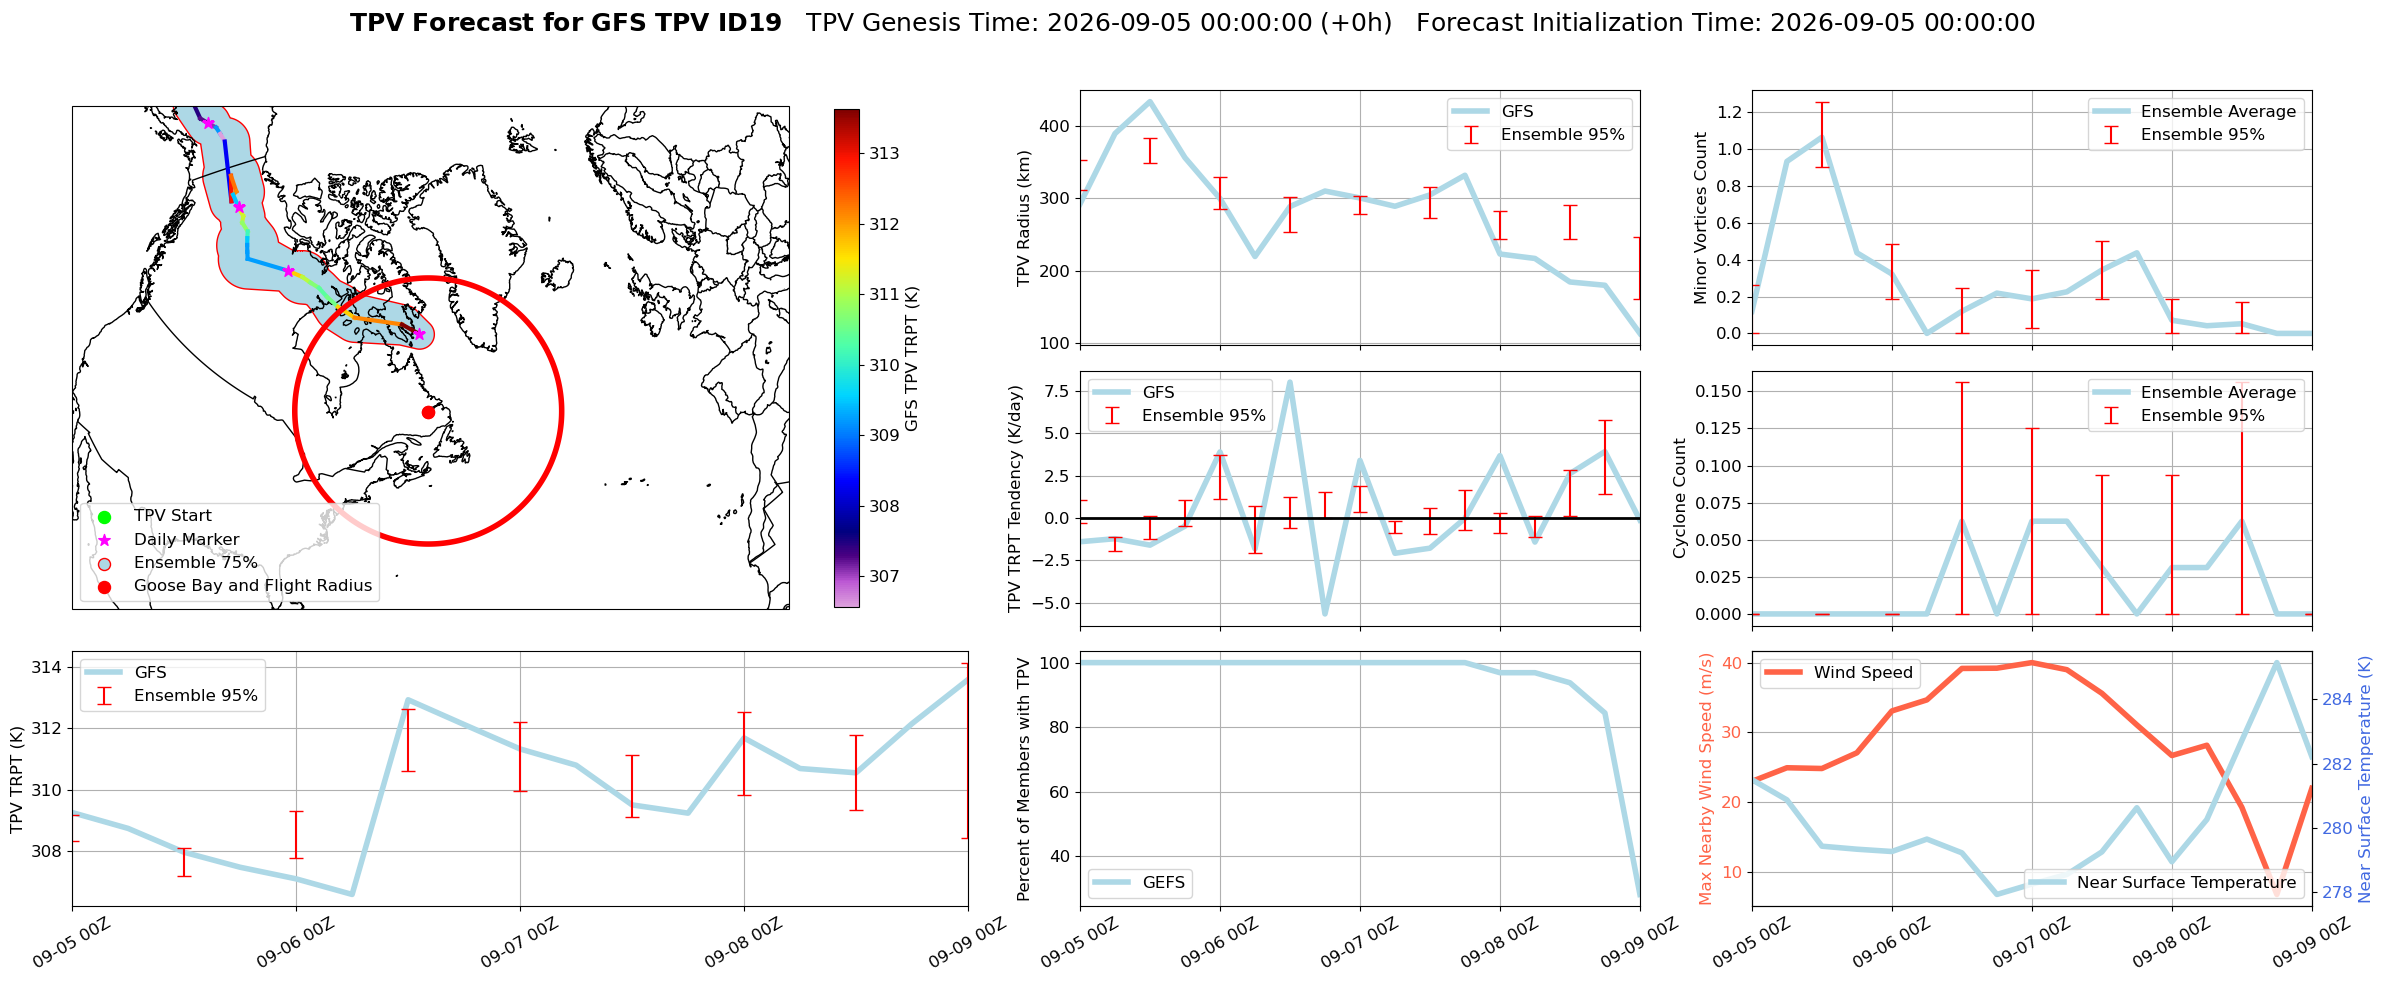
Task: Click the peak of the red wind speed curve
Action: (x=2031, y=662)
